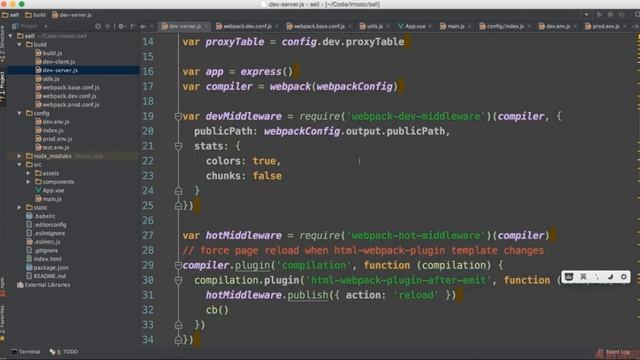Screen dimensions: 640x360
Task: Click the dev-server.js breadcrumb in navigation bar
Action: click(72, 15)
